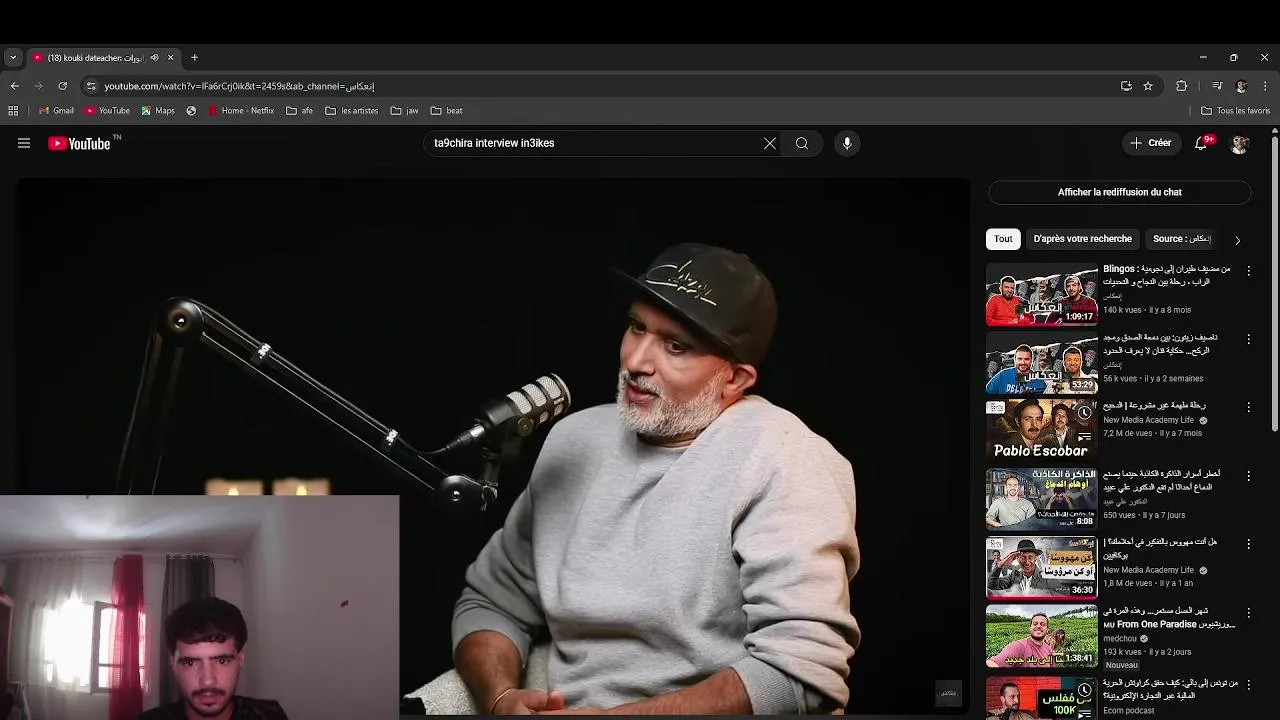Open more options for From One Paradise video
This screenshot has width=1280, height=720.
1248,612
